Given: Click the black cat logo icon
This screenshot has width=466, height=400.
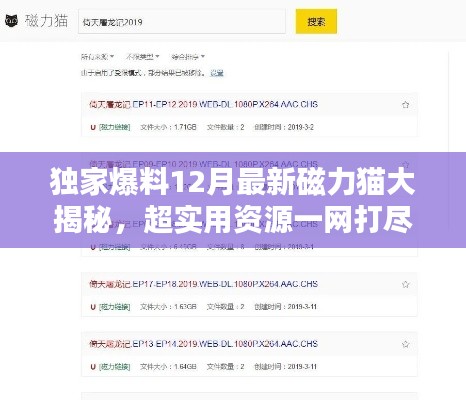Looking at the screenshot, I should pyautogui.click(x=11, y=21).
